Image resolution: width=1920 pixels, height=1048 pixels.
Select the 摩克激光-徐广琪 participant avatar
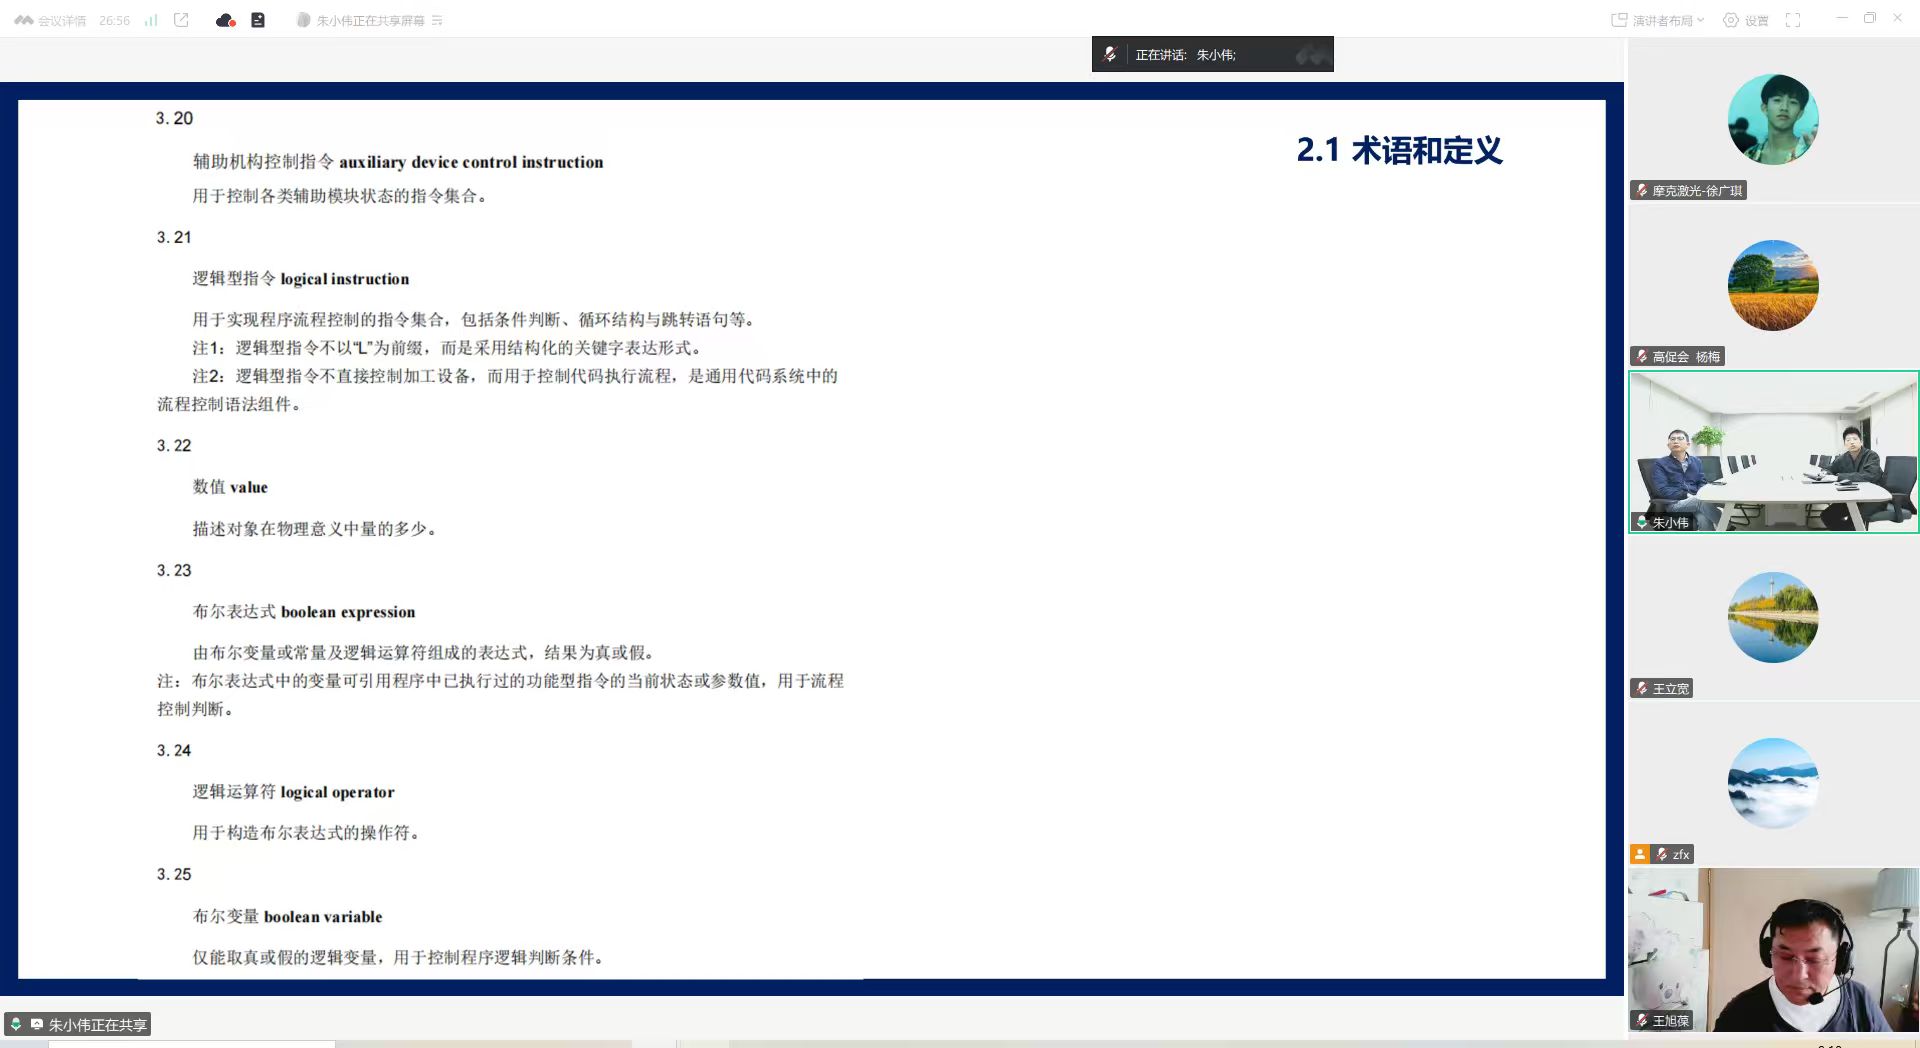point(1773,120)
